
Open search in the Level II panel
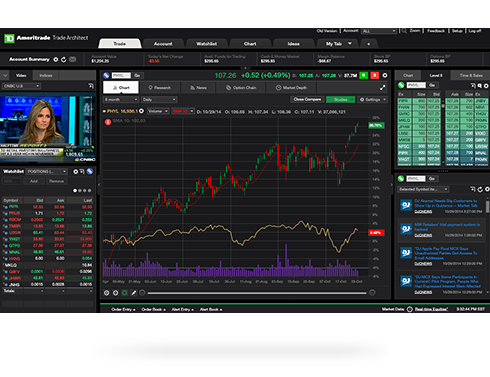(480, 86)
